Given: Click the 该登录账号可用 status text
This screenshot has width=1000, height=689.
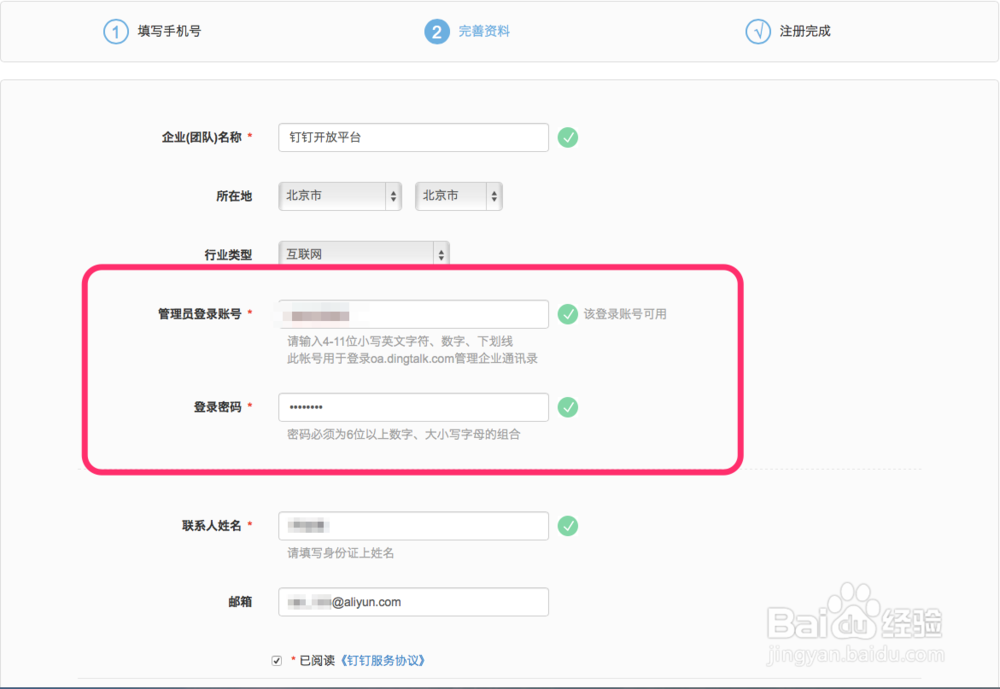Looking at the screenshot, I should (625, 314).
